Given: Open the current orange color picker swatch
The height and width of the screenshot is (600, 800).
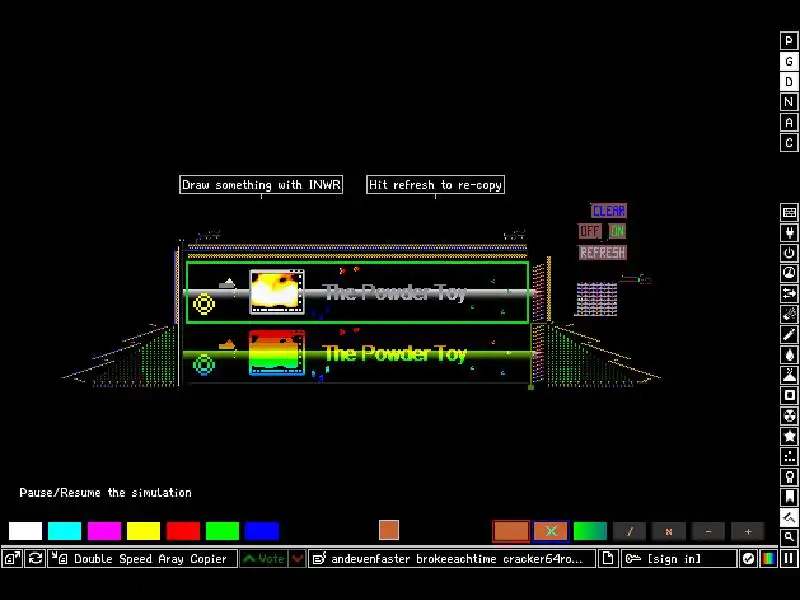Looking at the screenshot, I should 389,530.
